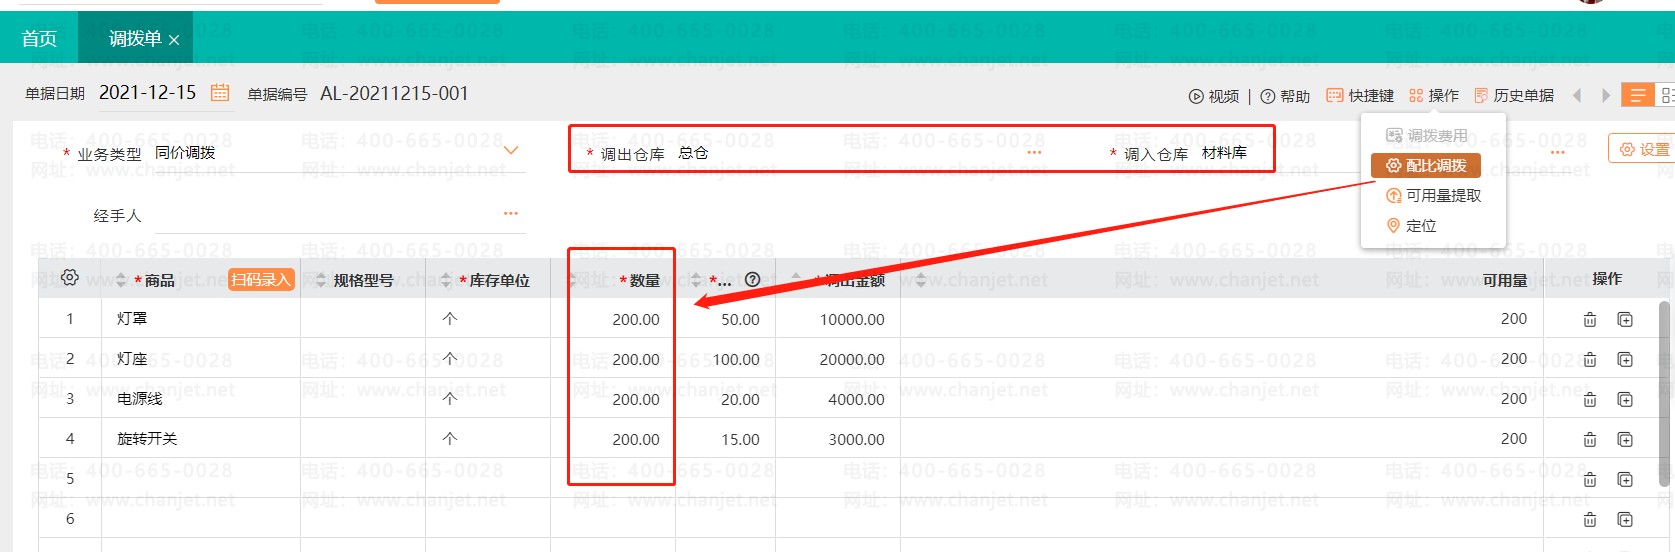Open 调入仓库 selection ellipsis

1558,152
